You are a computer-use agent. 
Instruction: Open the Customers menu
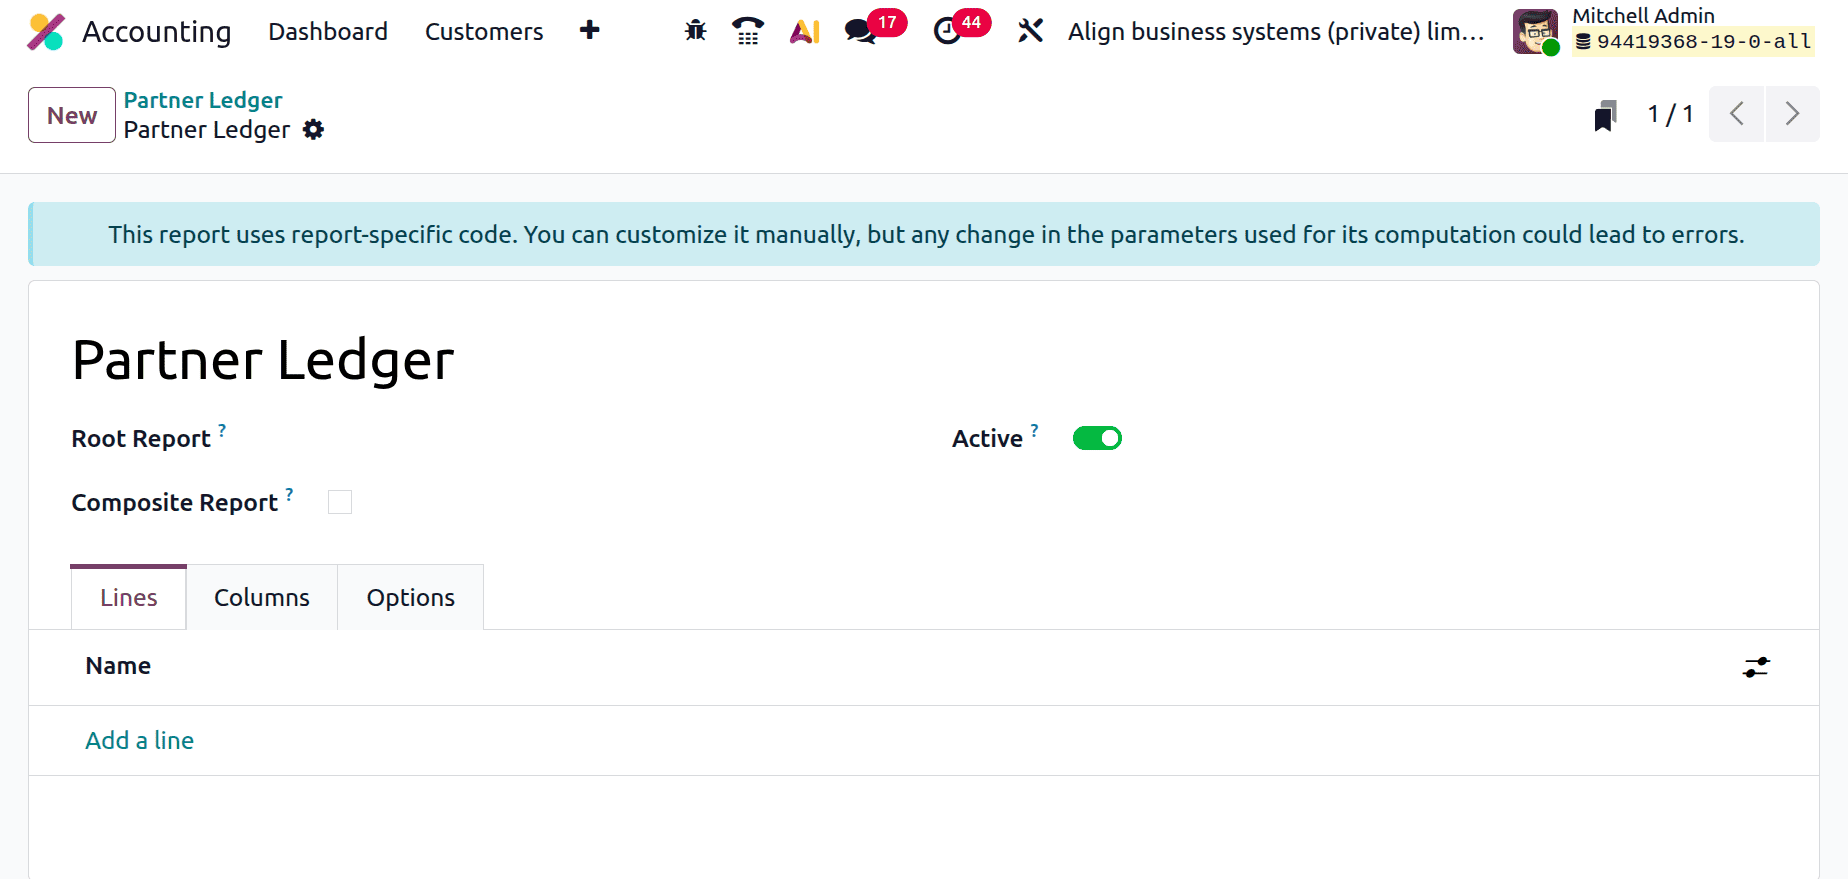click(x=484, y=32)
